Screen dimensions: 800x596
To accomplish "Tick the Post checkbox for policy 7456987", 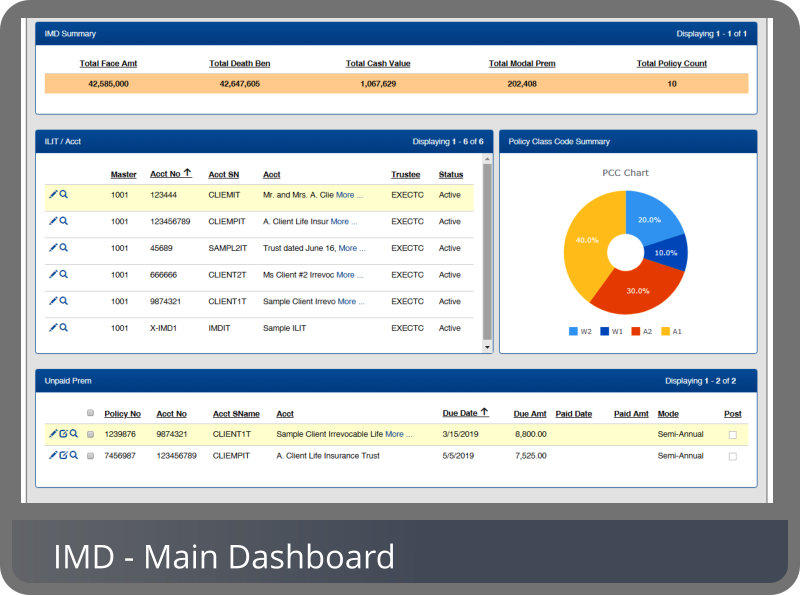I will (x=733, y=456).
